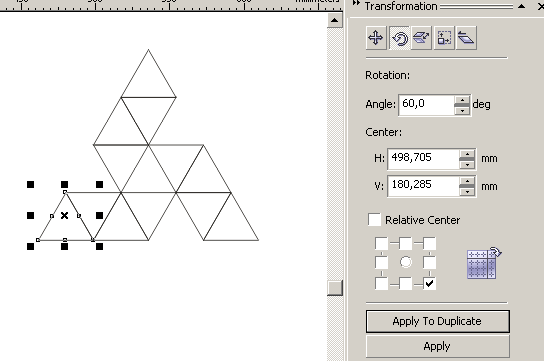Click the Center H value field
The width and height of the screenshot is (544, 361).
(x=424, y=159)
